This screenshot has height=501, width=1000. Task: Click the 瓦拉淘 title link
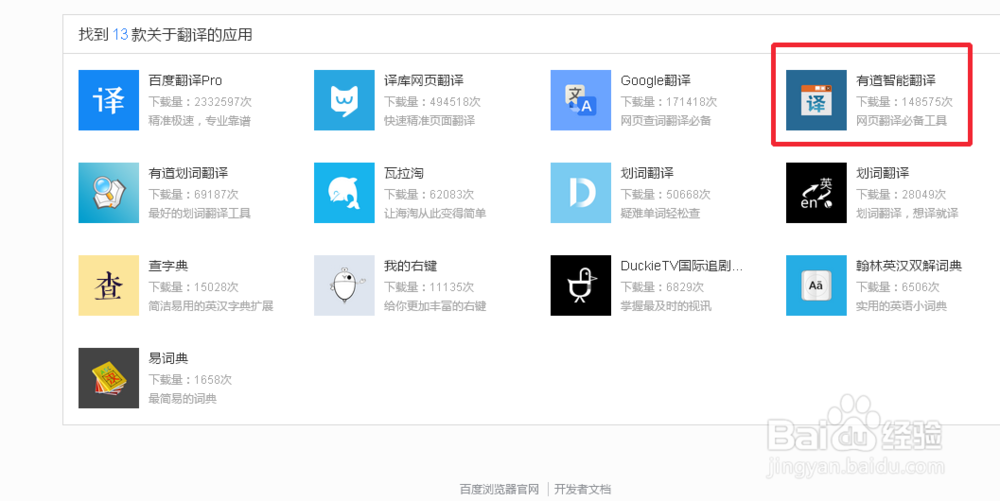click(x=404, y=173)
